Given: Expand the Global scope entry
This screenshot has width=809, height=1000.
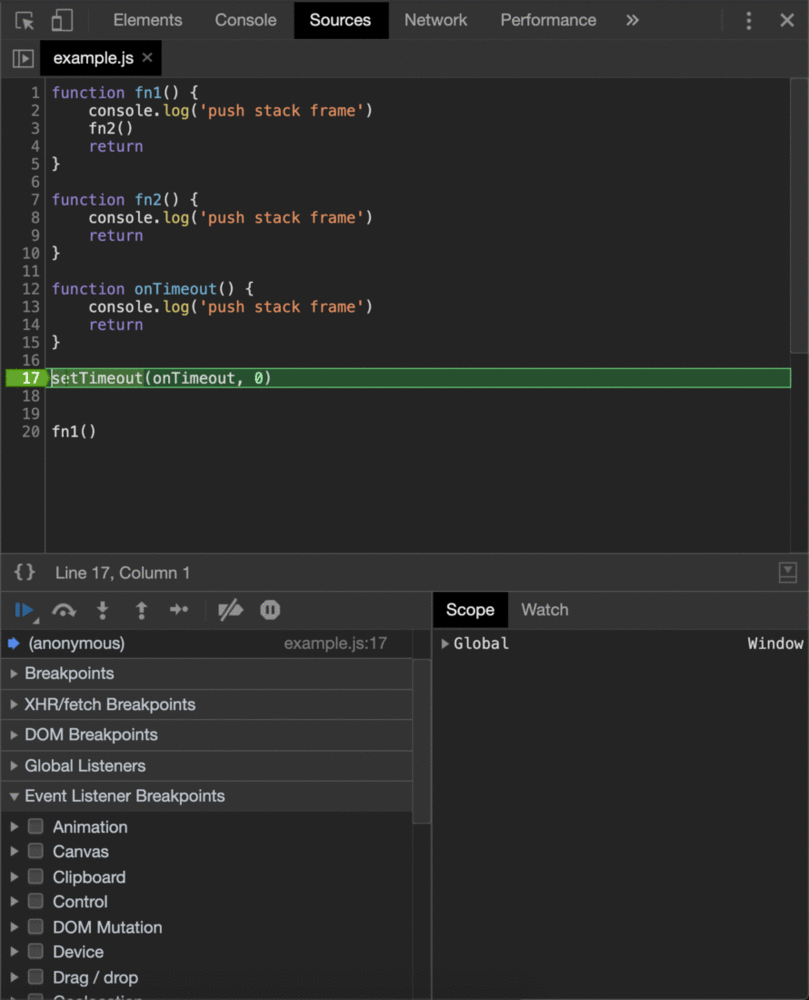Looking at the screenshot, I should click(445, 643).
